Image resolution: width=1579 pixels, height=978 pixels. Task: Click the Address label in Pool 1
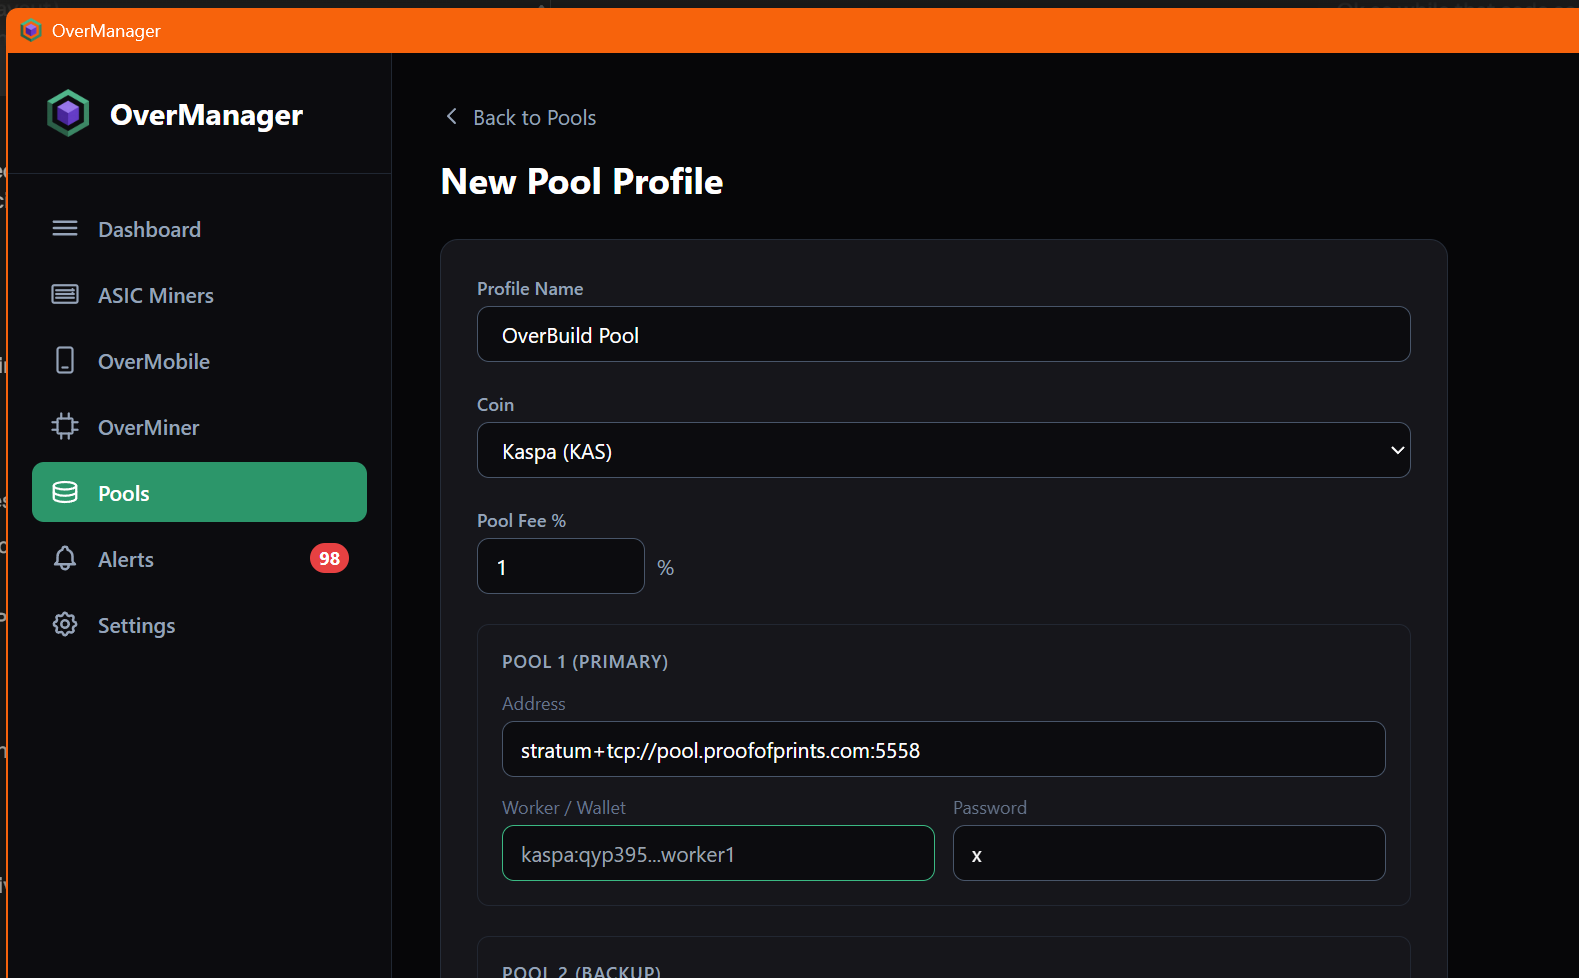534,704
